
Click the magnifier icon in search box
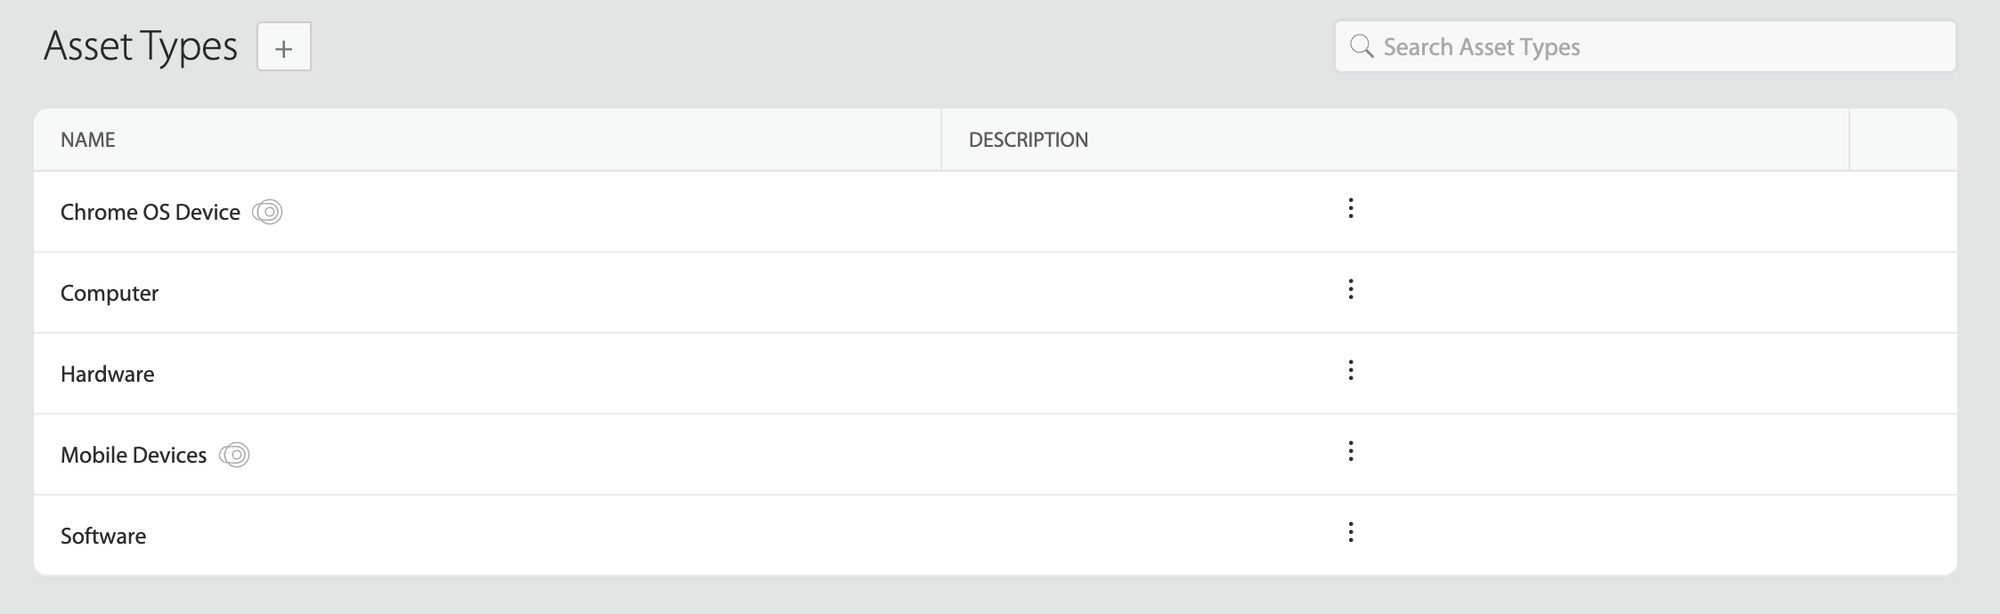pos(1361,46)
